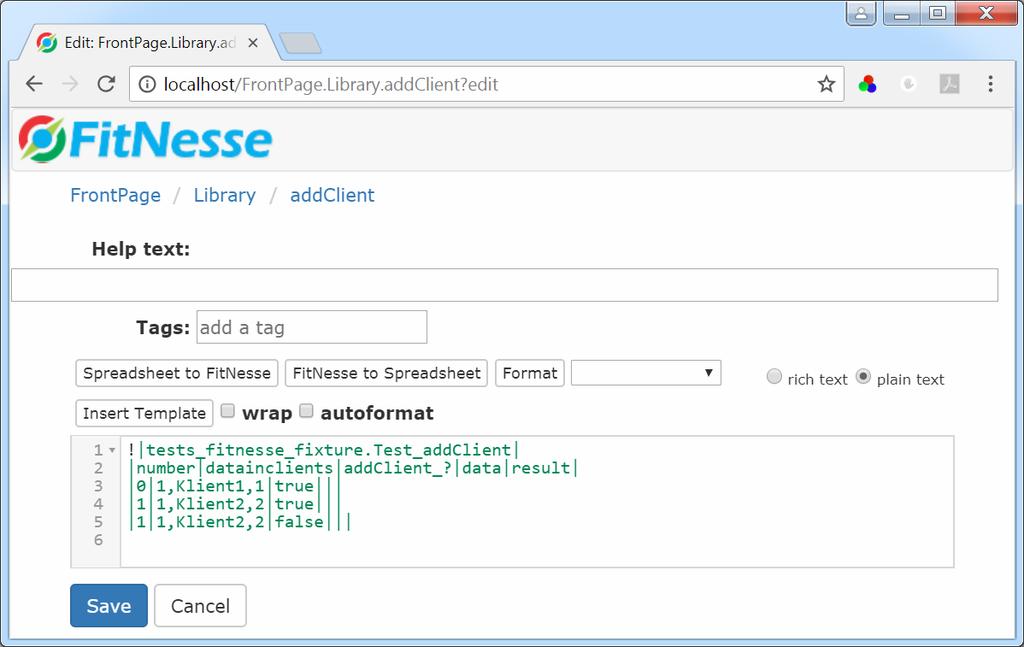Open Chrome three-dot menu
The image size is (1024, 647).
click(991, 84)
